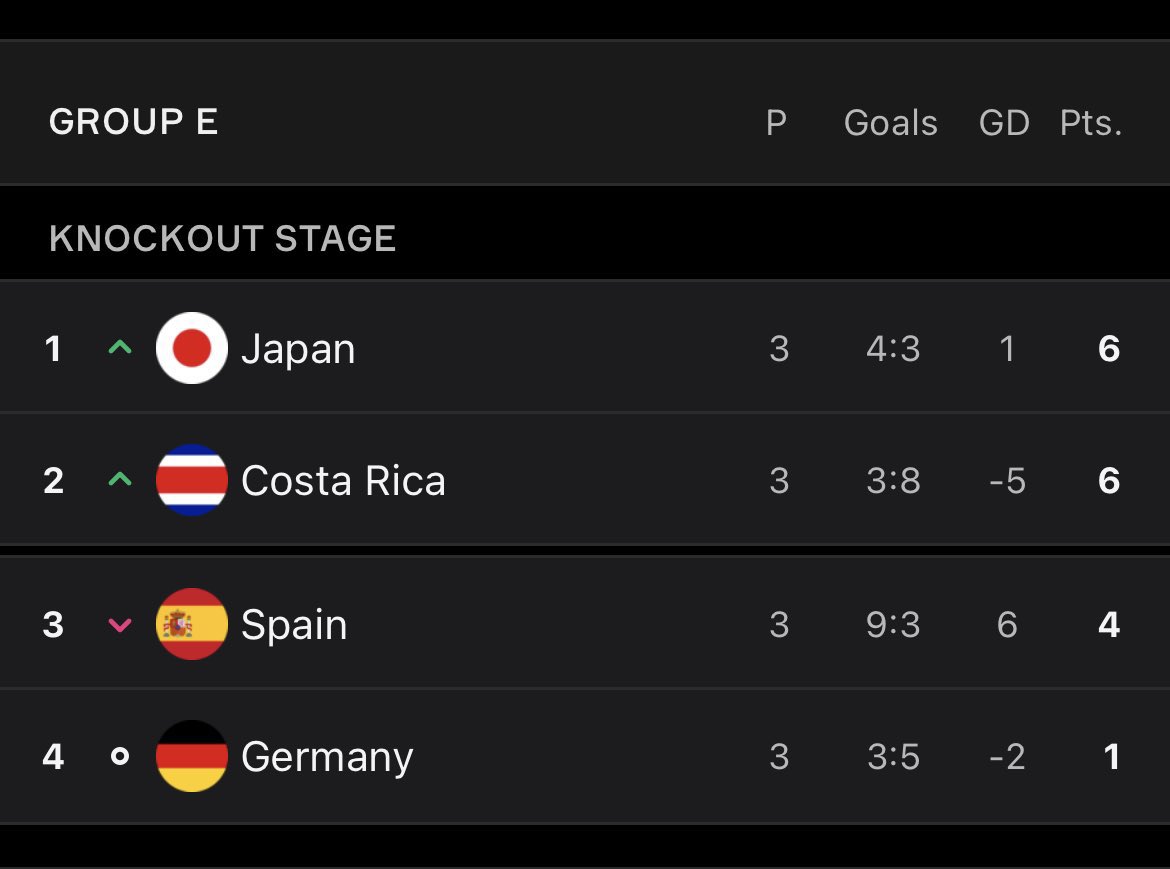Open the Japan team row
The image size is (1170, 869).
pos(585,348)
